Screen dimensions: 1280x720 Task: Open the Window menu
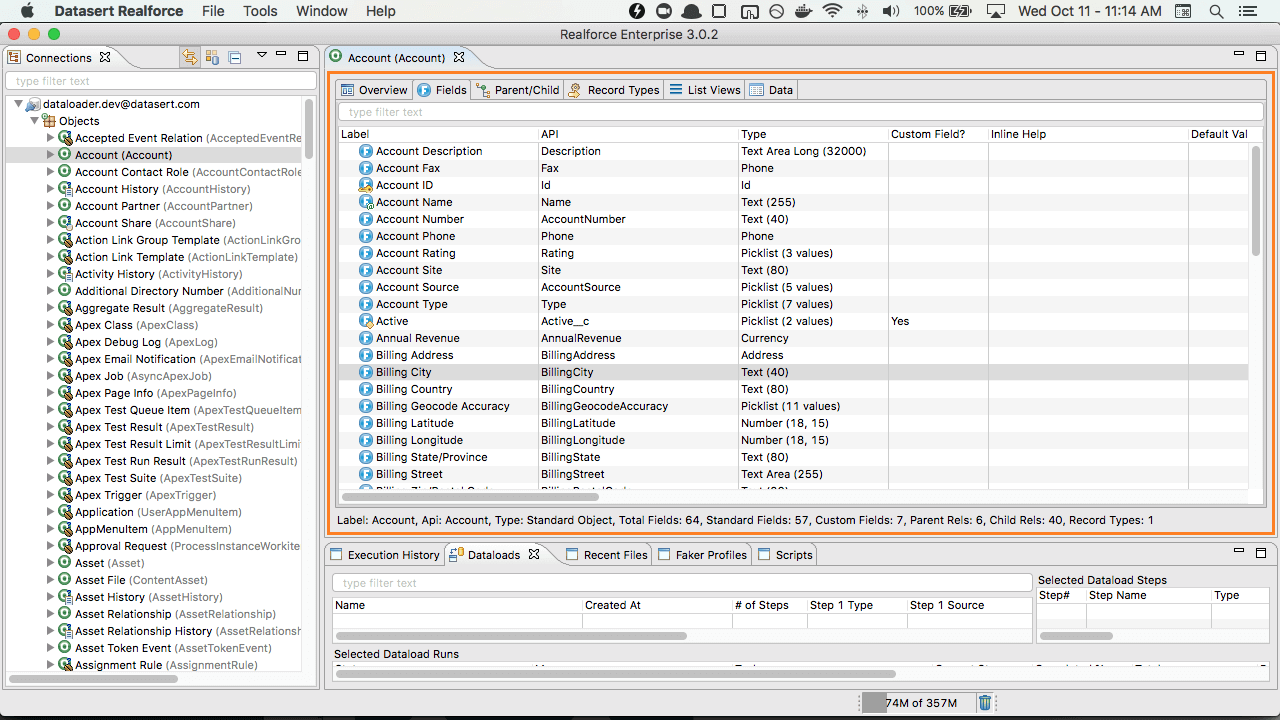322,11
